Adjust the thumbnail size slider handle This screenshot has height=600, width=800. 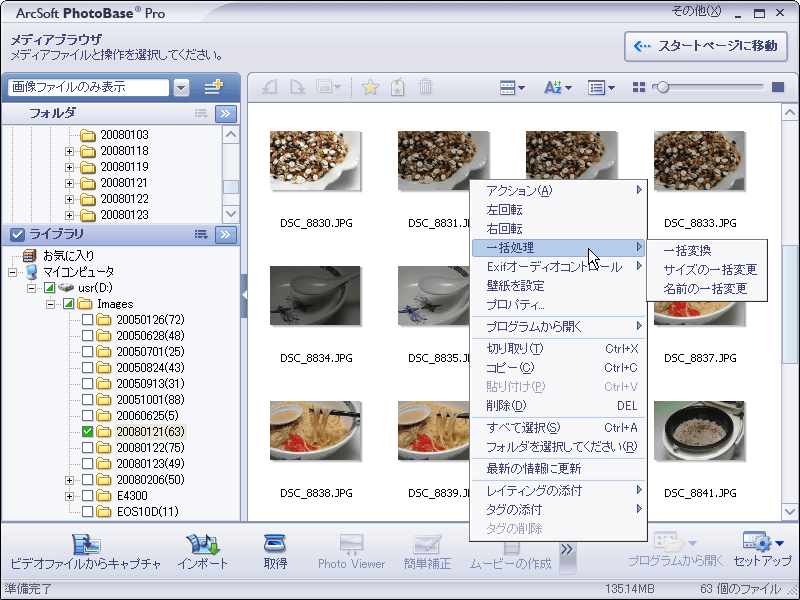[662, 87]
